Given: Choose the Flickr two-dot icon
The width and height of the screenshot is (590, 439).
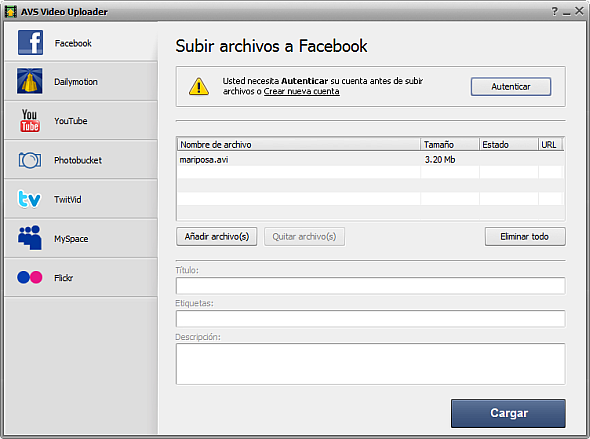Looking at the screenshot, I should tap(30, 277).
